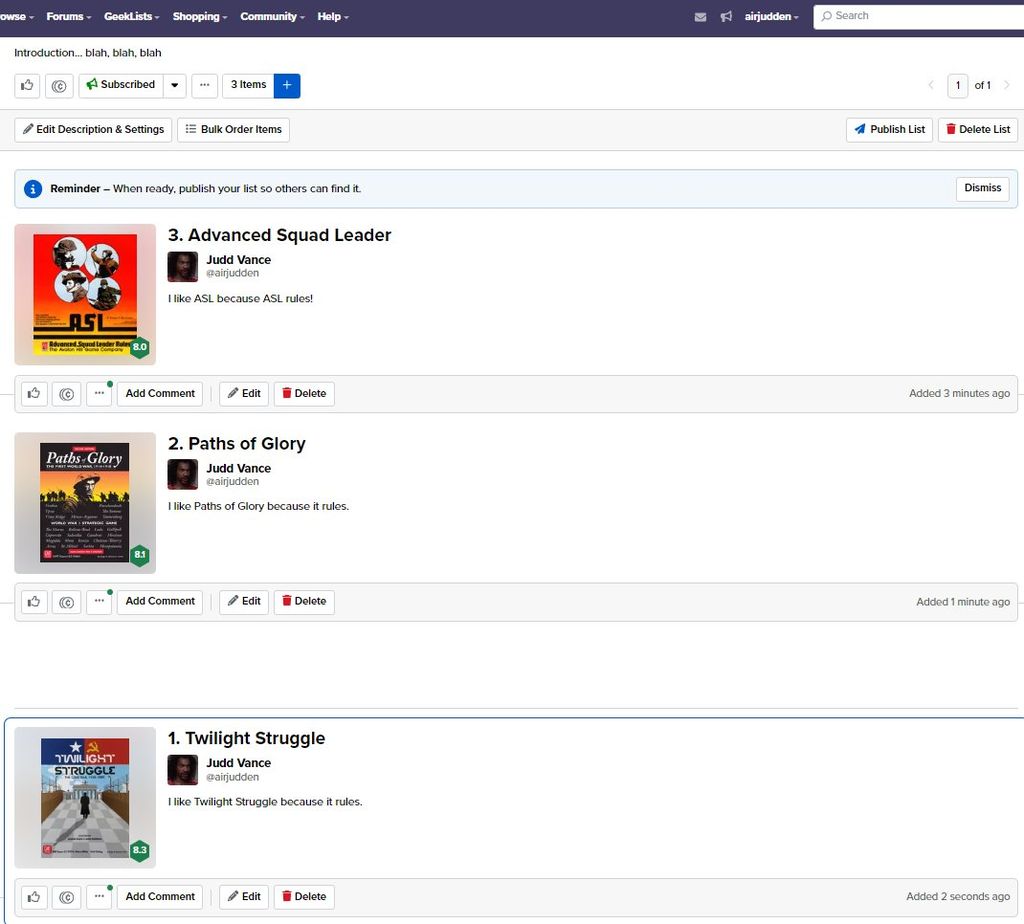
Task: Tip GeekGold on Paths of Glory item
Action: click(x=66, y=601)
